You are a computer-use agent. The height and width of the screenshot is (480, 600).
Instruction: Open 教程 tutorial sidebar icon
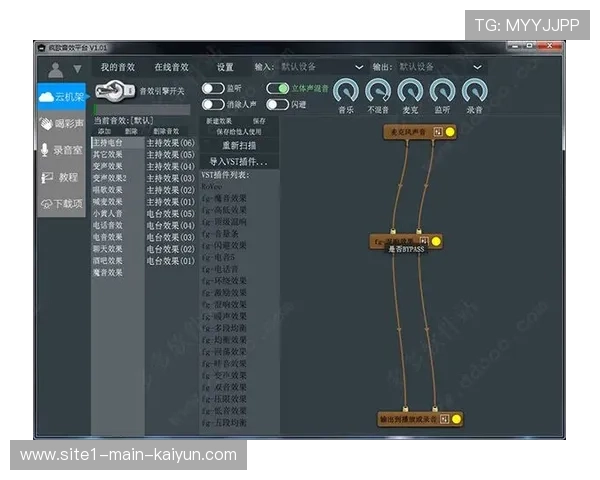tap(47, 178)
